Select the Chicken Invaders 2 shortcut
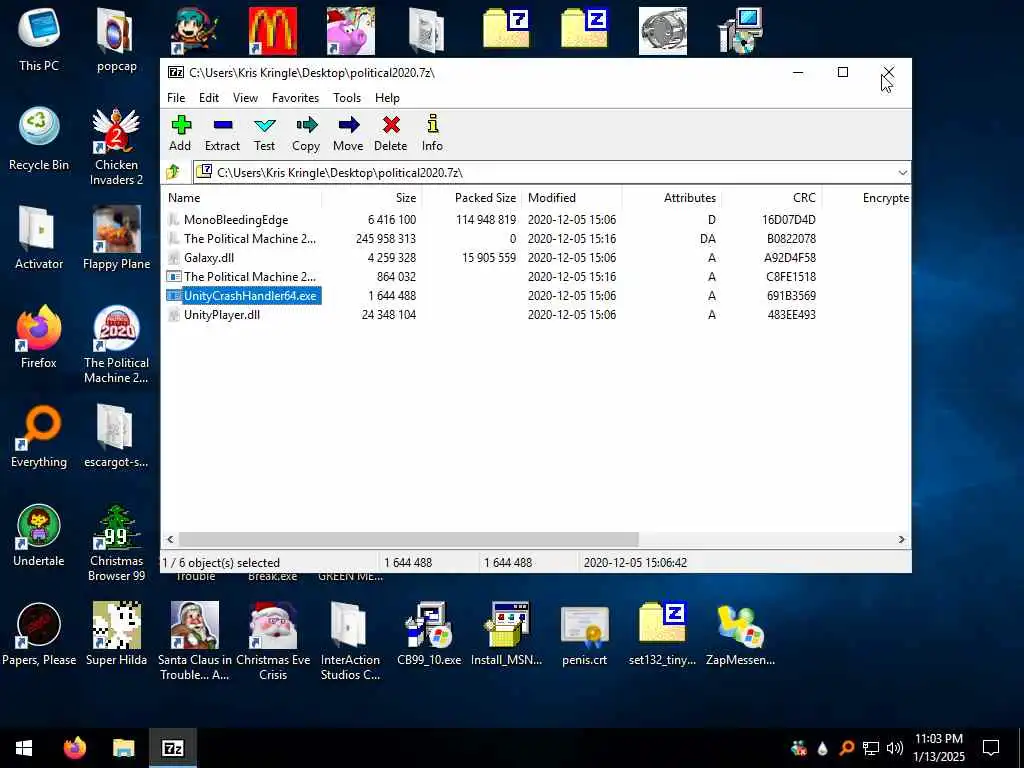The width and height of the screenshot is (1024, 768). (x=116, y=146)
